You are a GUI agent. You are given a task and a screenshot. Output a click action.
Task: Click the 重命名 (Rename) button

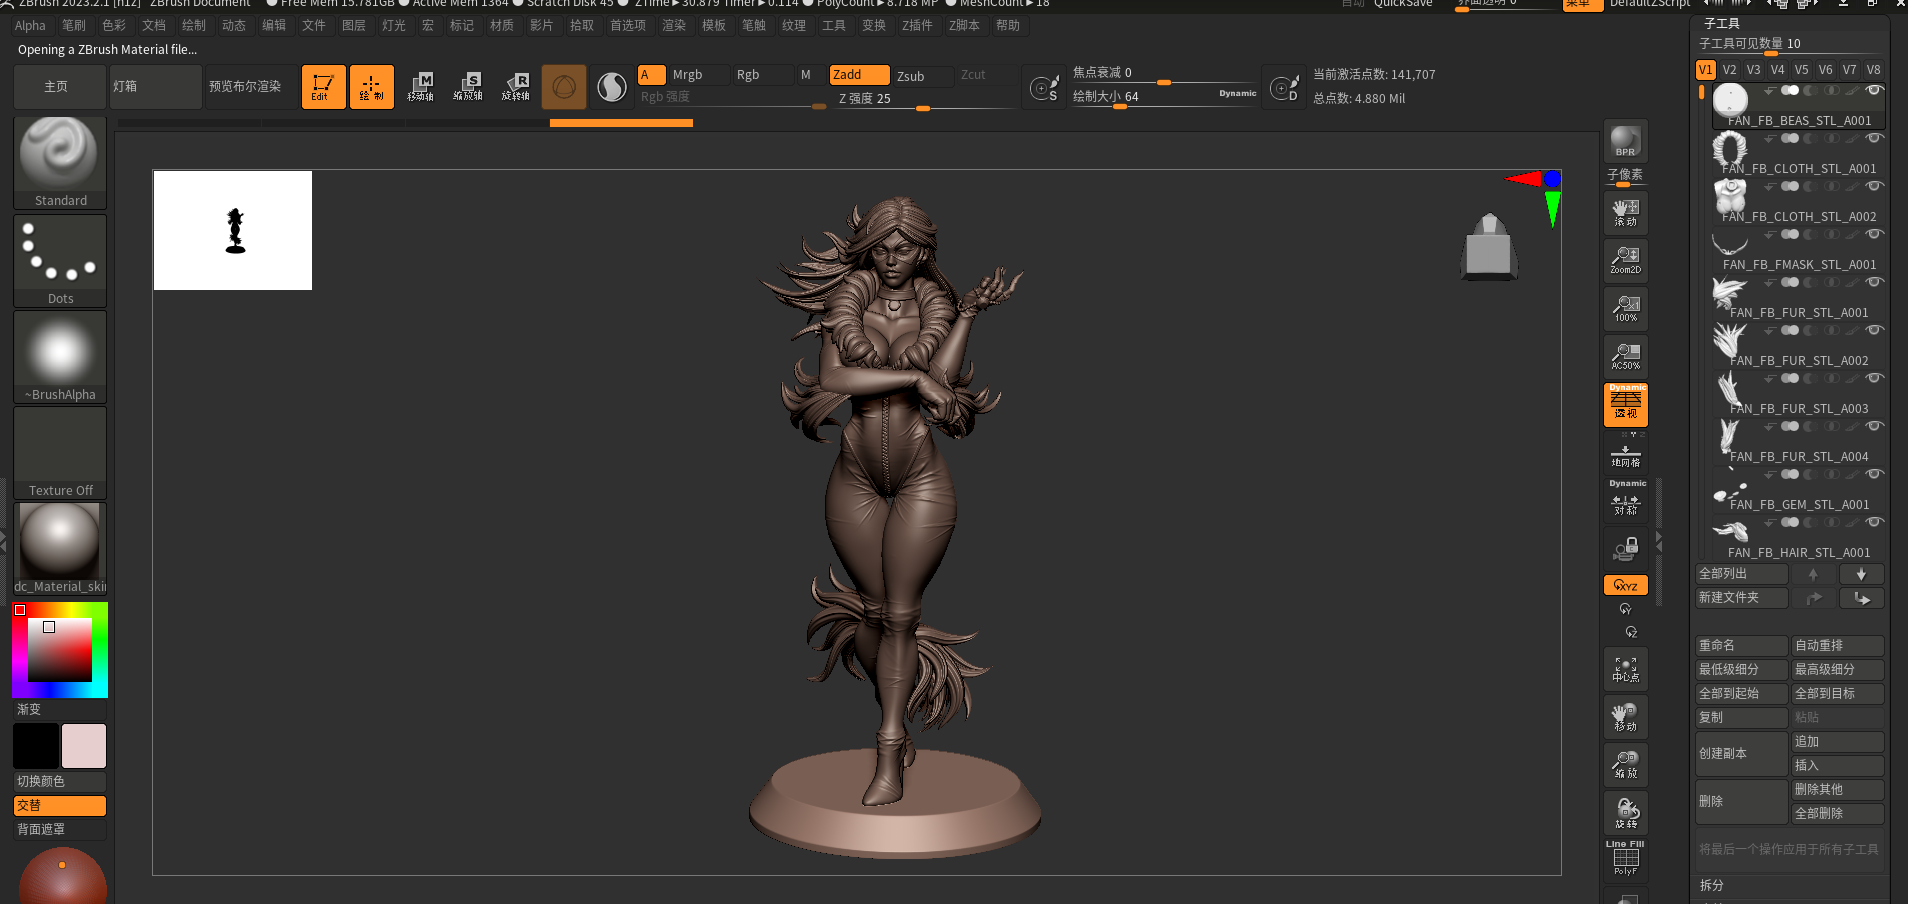(x=1740, y=646)
